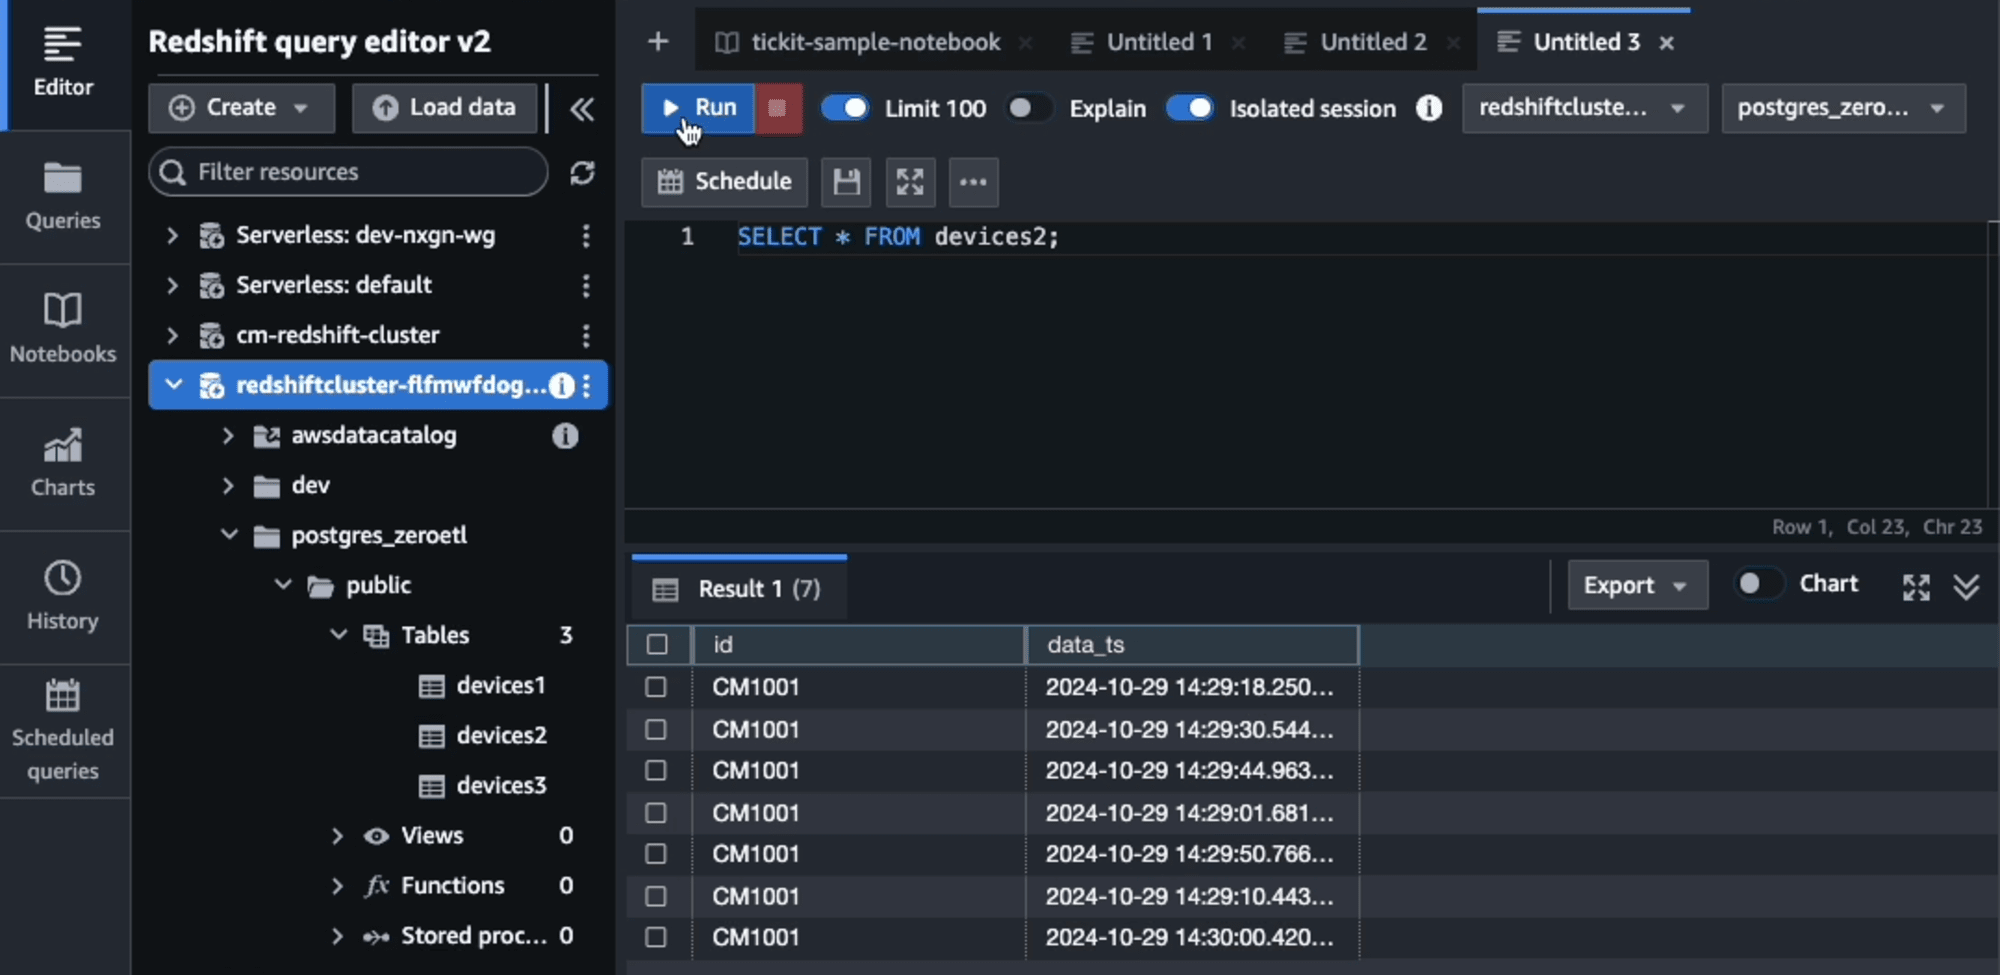Check the row with timestamp 14:29:44.963

pyautogui.click(x=656, y=771)
